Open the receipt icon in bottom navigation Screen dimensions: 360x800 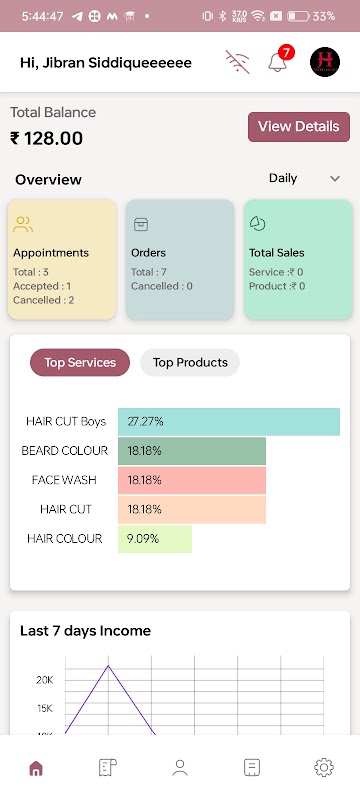tap(108, 767)
